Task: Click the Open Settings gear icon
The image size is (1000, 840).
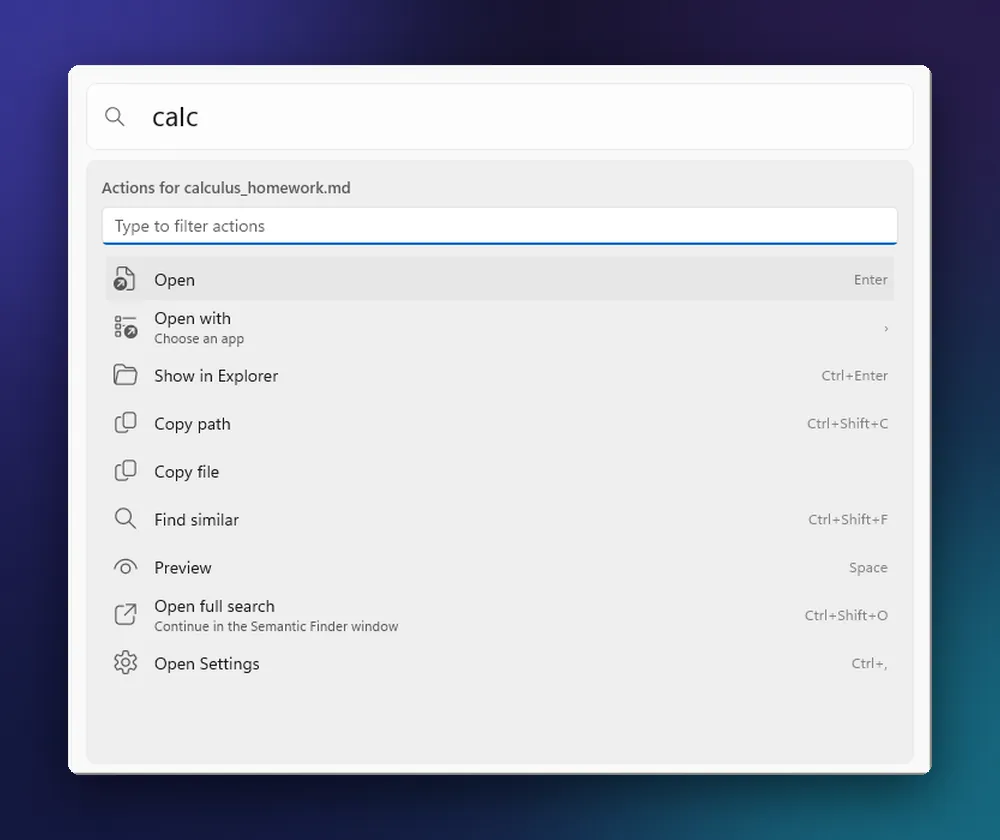Action: point(125,663)
